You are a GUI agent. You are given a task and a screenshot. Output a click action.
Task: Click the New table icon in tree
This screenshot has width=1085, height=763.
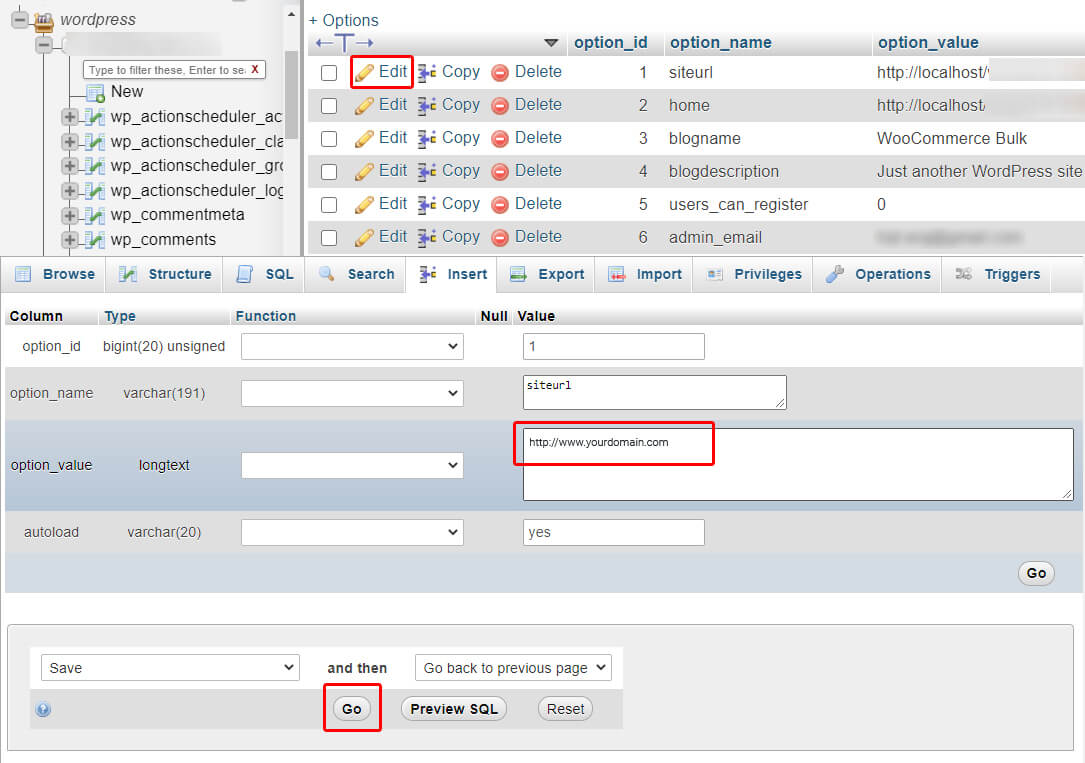point(95,92)
